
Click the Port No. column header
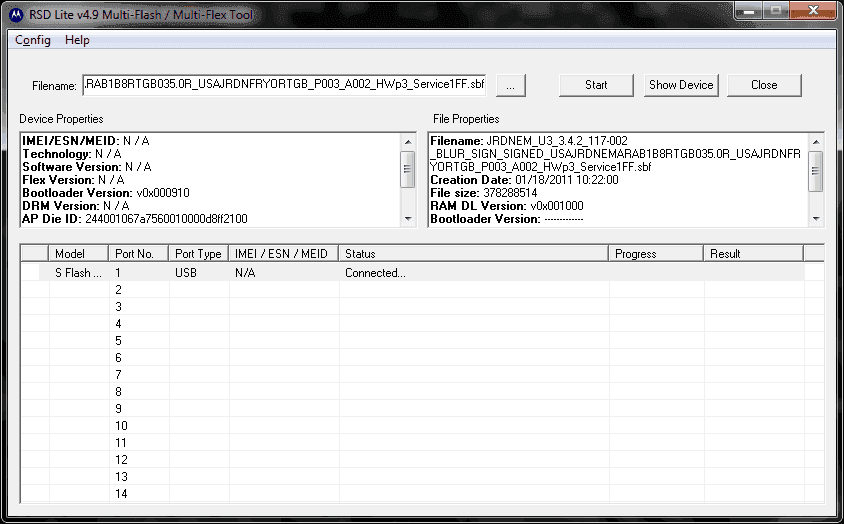pyautogui.click(x=139, y=254)
